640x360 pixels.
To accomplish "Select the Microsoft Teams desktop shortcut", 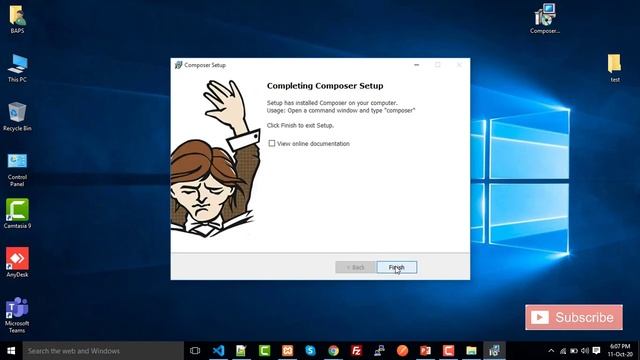I will (17, 315).
